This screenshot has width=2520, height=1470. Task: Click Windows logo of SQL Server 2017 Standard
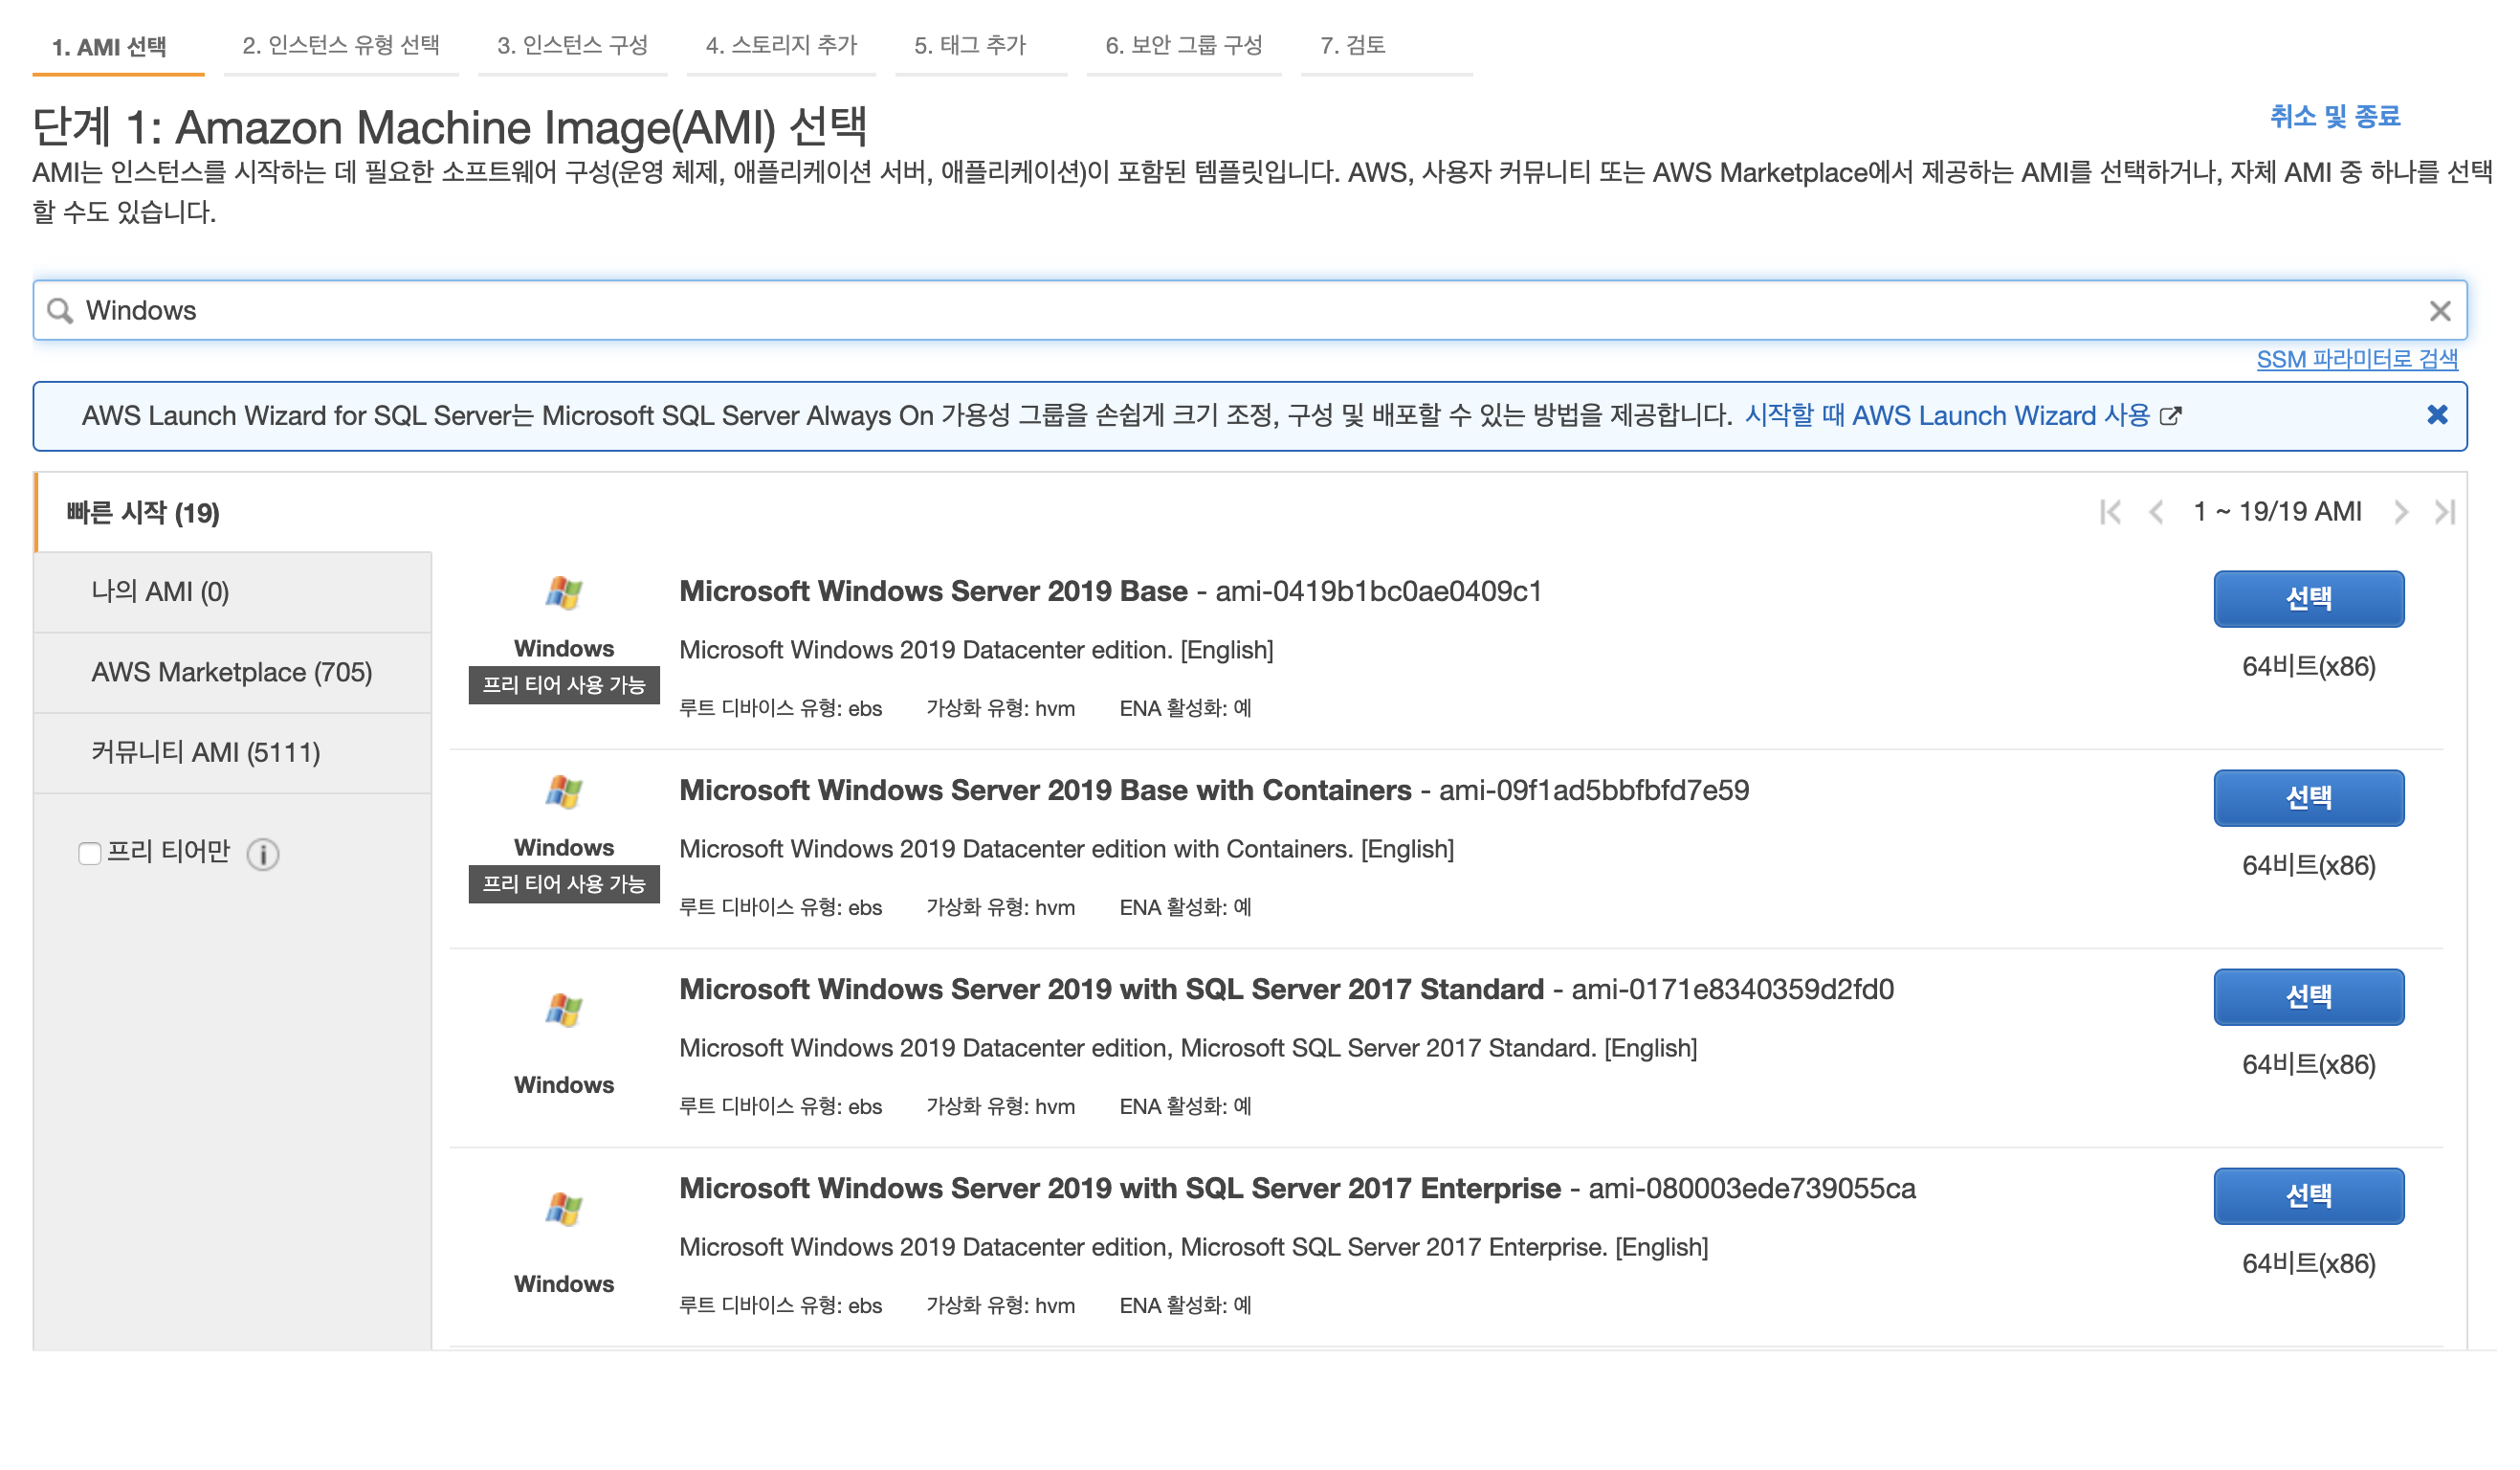coord(564,1010)
